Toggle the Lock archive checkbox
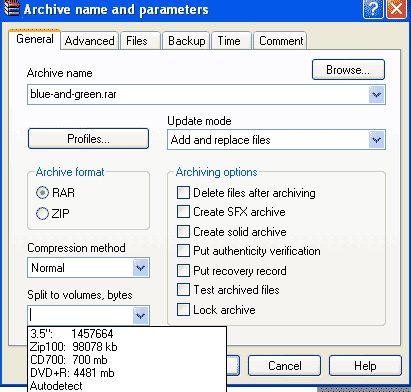Image resolution: width=411 pixels, height=392 pixels. click(x=183, y=309)
